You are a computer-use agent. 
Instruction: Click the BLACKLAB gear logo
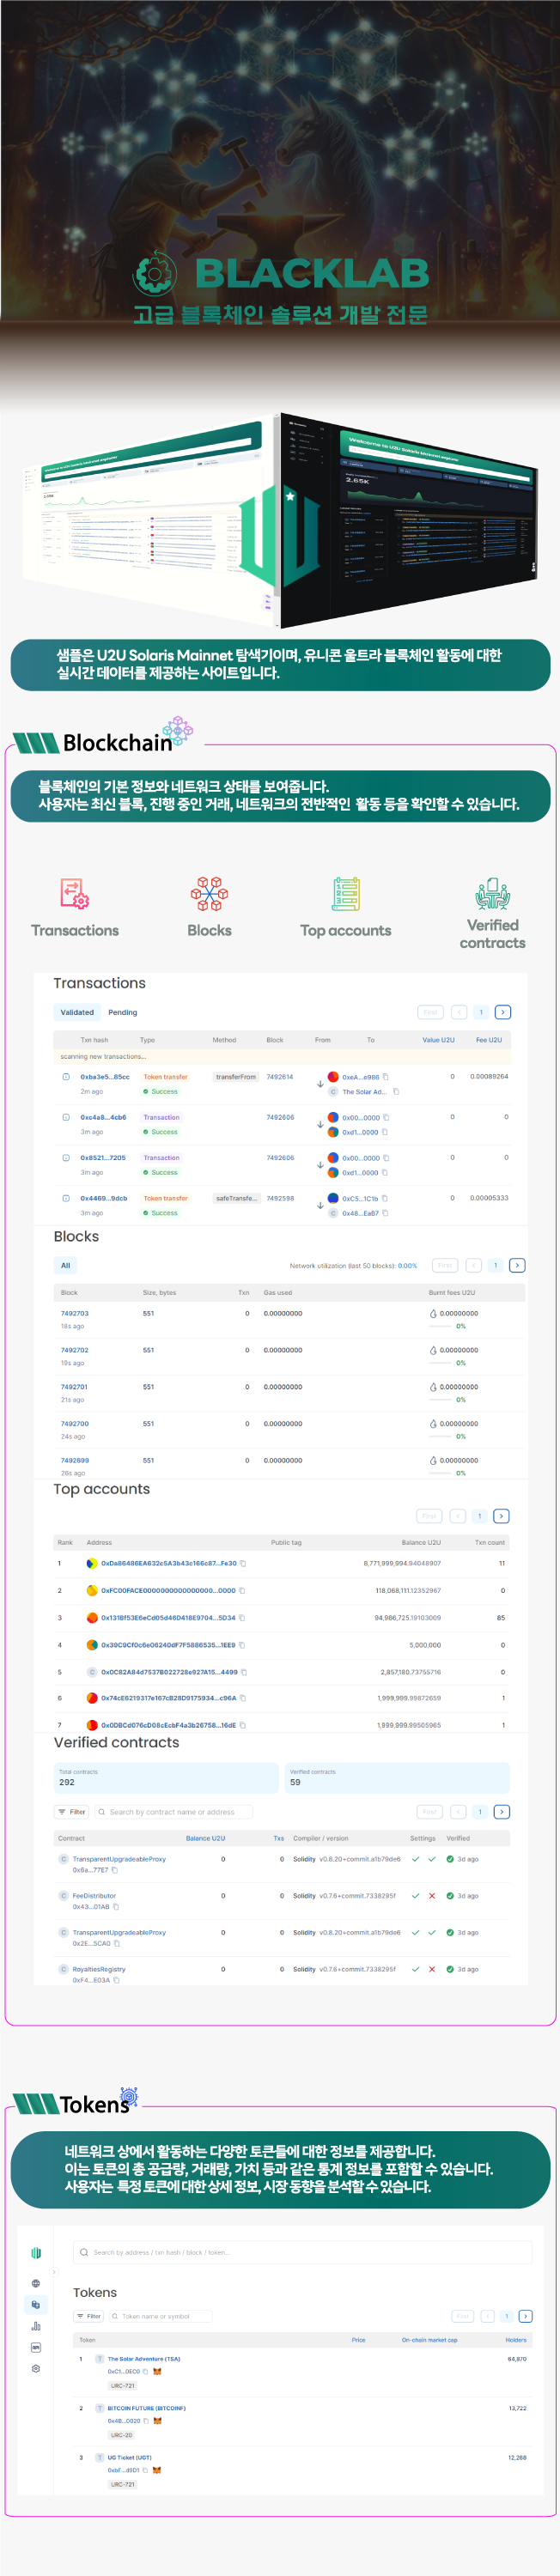tap(155, 273)
